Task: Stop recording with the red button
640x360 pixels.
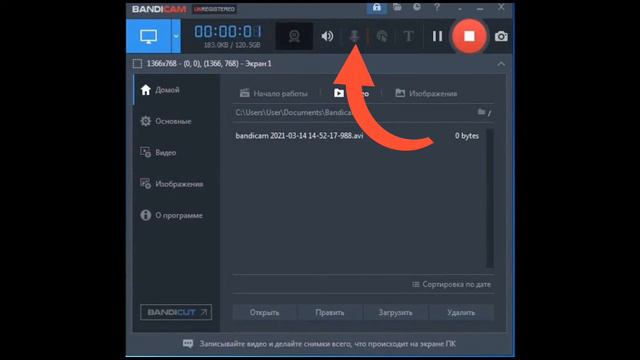Action: 469,36
